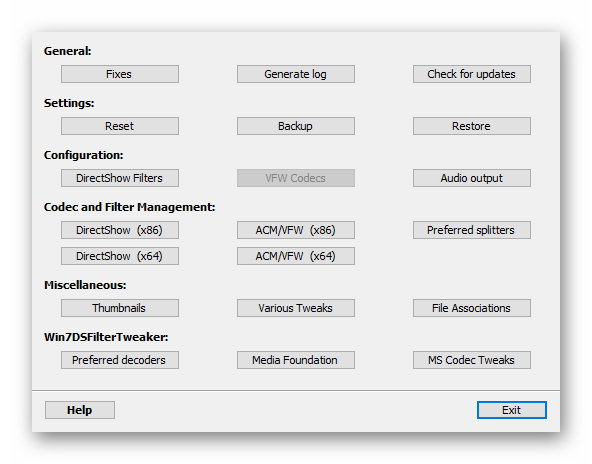
Task: Choose the Restore settings button
Action: click(472, 126)
